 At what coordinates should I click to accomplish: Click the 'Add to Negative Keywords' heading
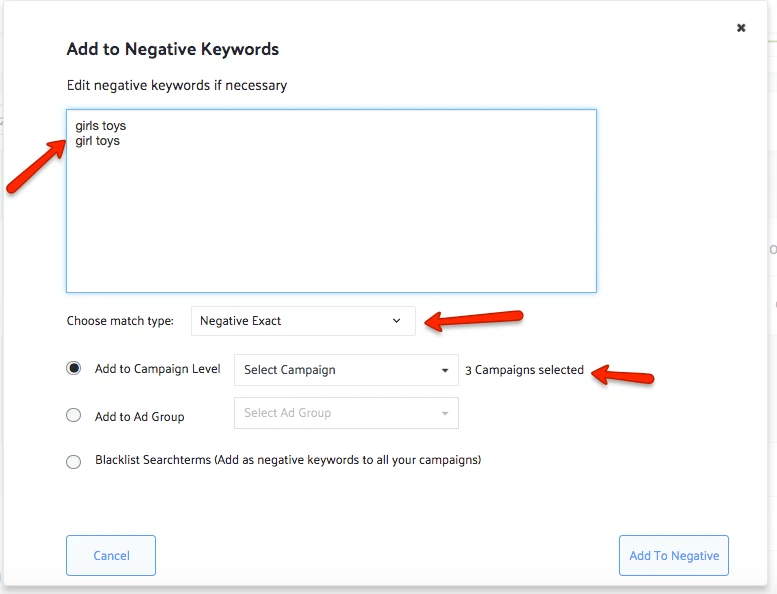173,49
